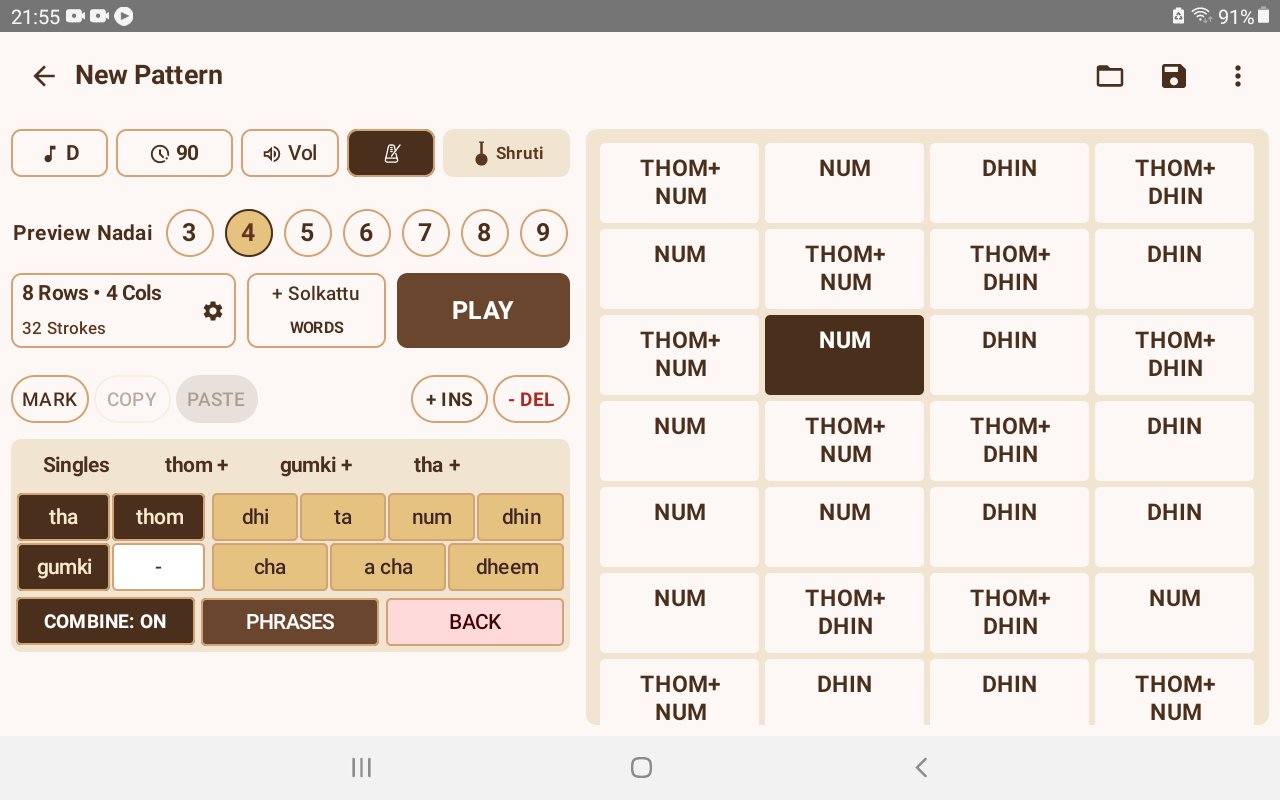
Task: Save the pattern with the floppy disk icon
Action: click(1174, 76)
